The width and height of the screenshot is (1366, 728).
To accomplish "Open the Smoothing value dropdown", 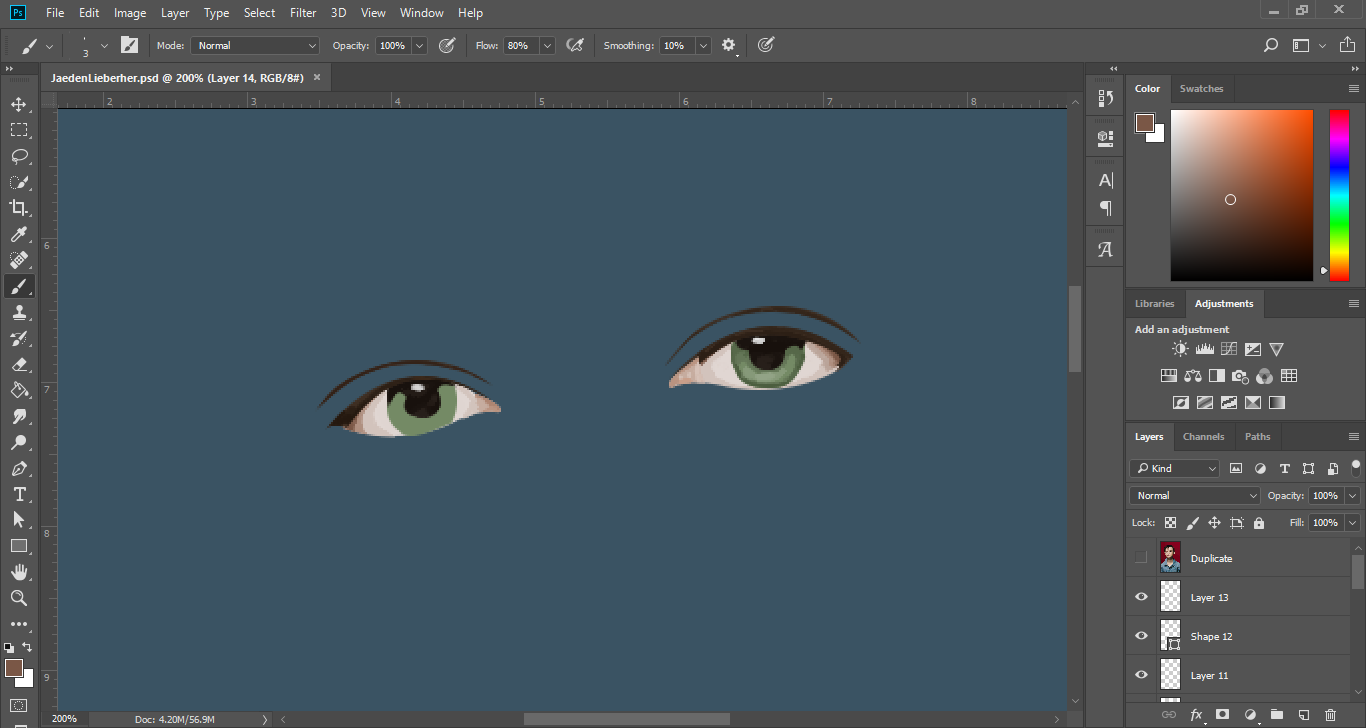I will click(703, 45).
